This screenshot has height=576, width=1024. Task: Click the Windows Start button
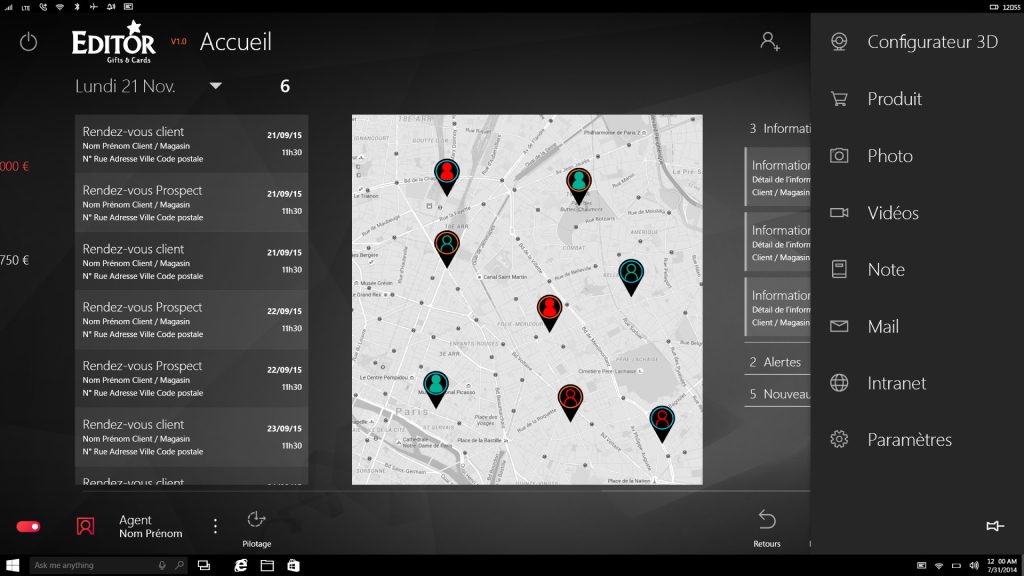[x=14, y=565]
